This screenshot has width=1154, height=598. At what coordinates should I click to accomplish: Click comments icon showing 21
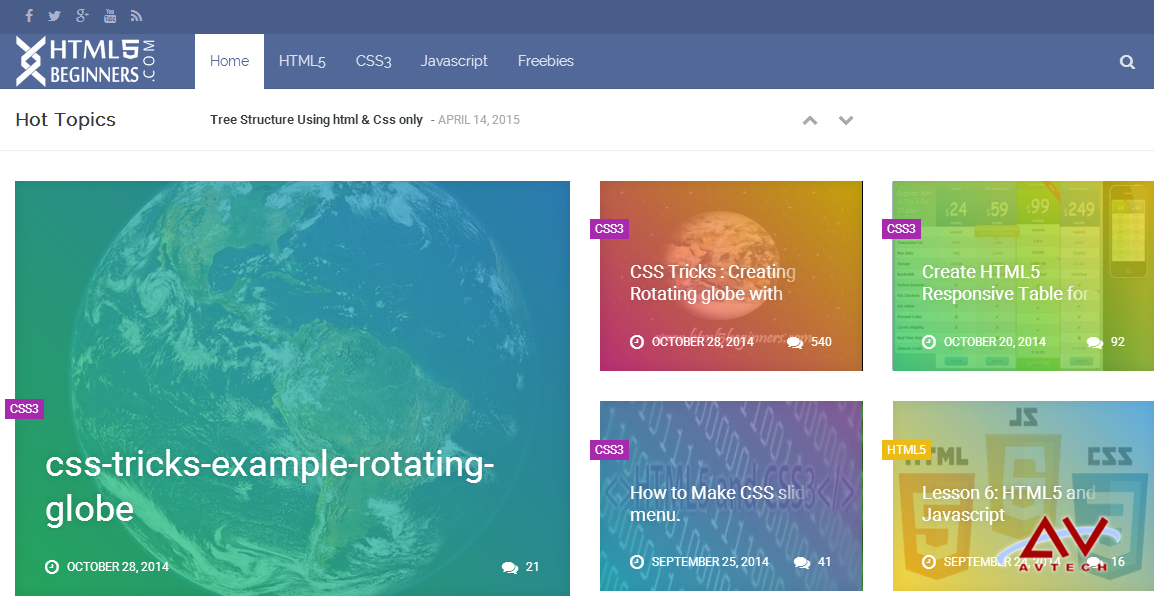[509, 567]
